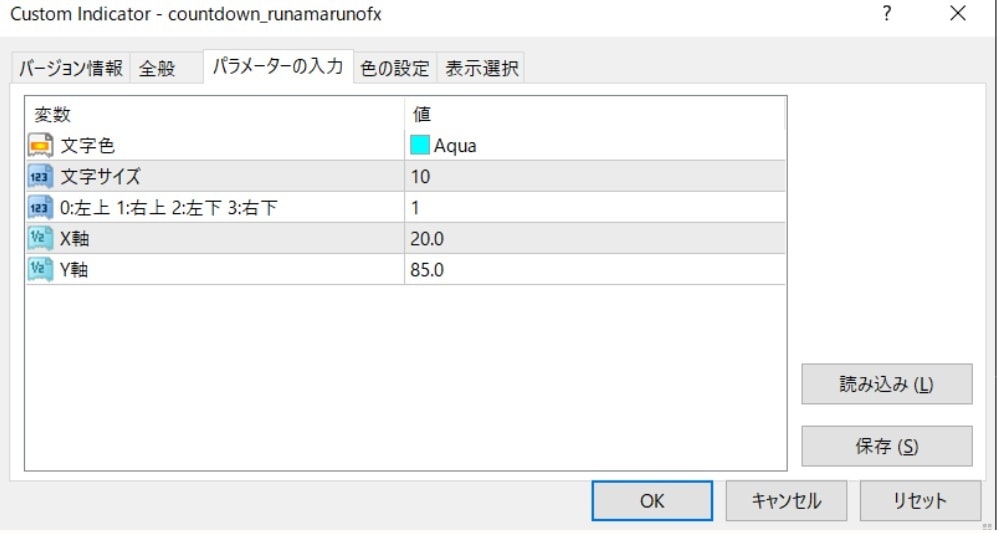Select the corner position value 1
The width and height of the screenshot is (997, 533).
click(x=415, y=209)
